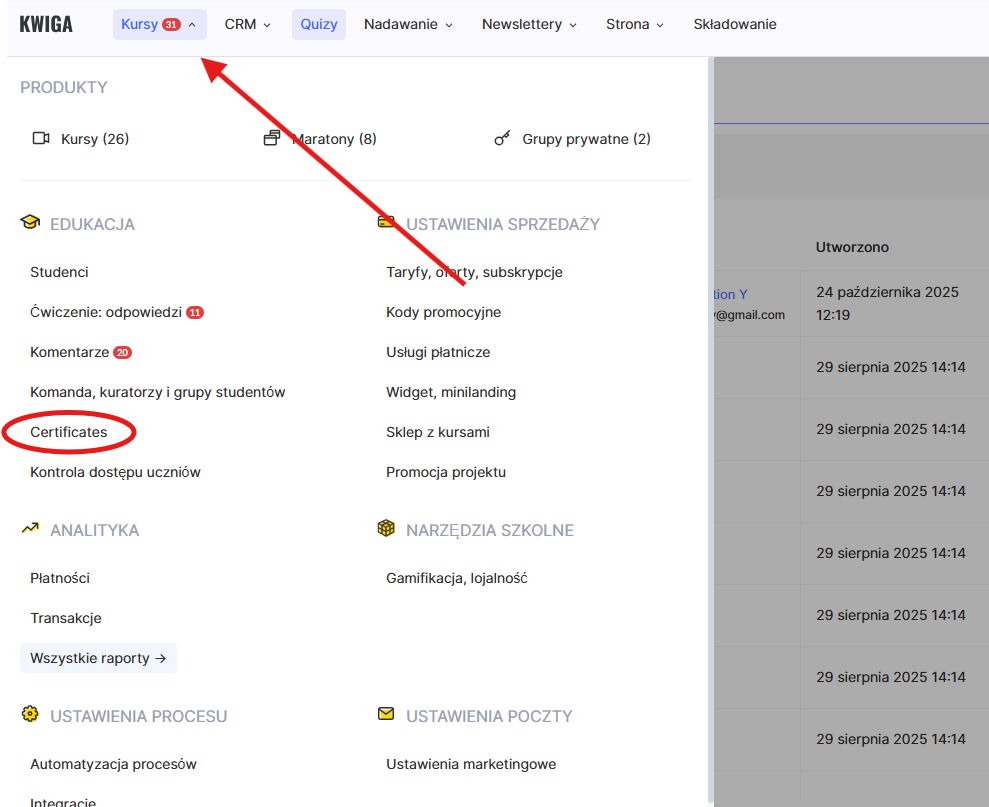Click the gear Ustawienia procesu icon

click(x=30, y=715)
